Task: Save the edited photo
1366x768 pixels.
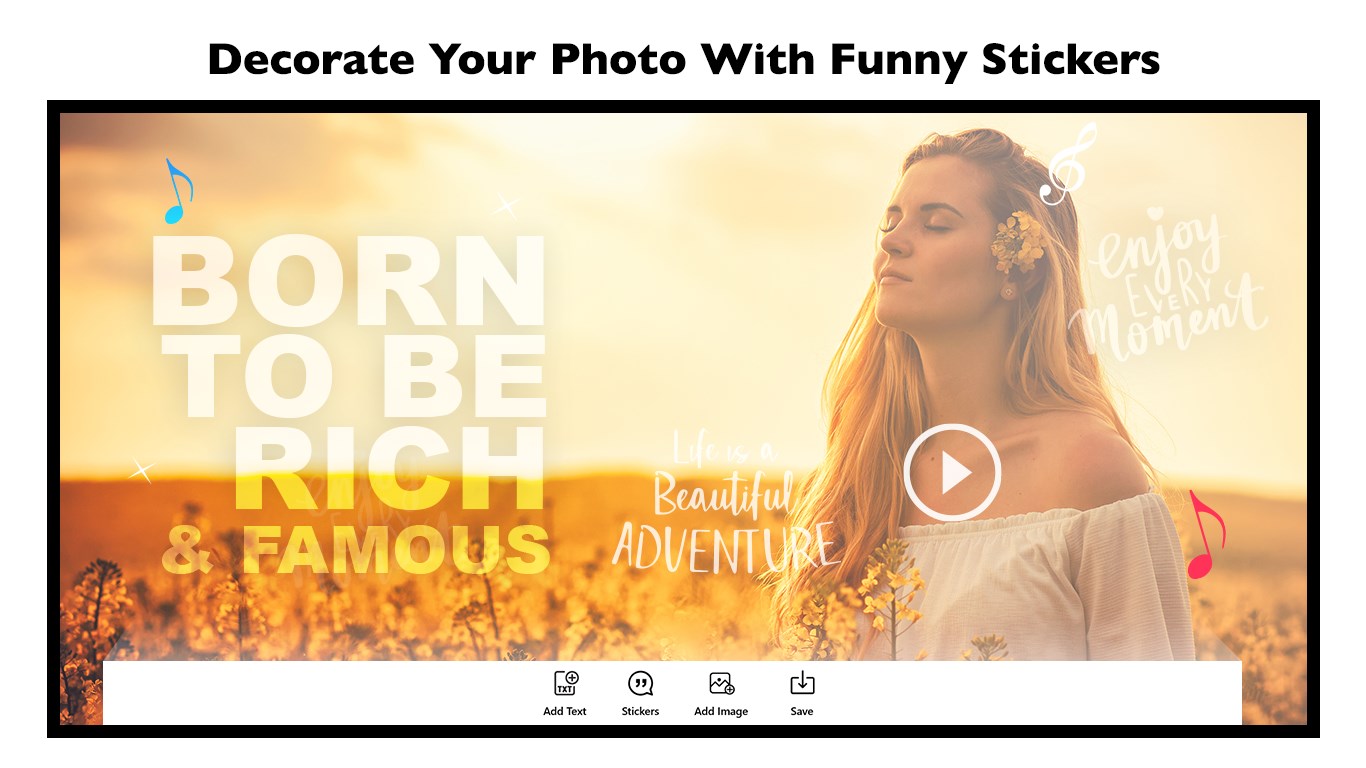Action: [x=802, y=684]
